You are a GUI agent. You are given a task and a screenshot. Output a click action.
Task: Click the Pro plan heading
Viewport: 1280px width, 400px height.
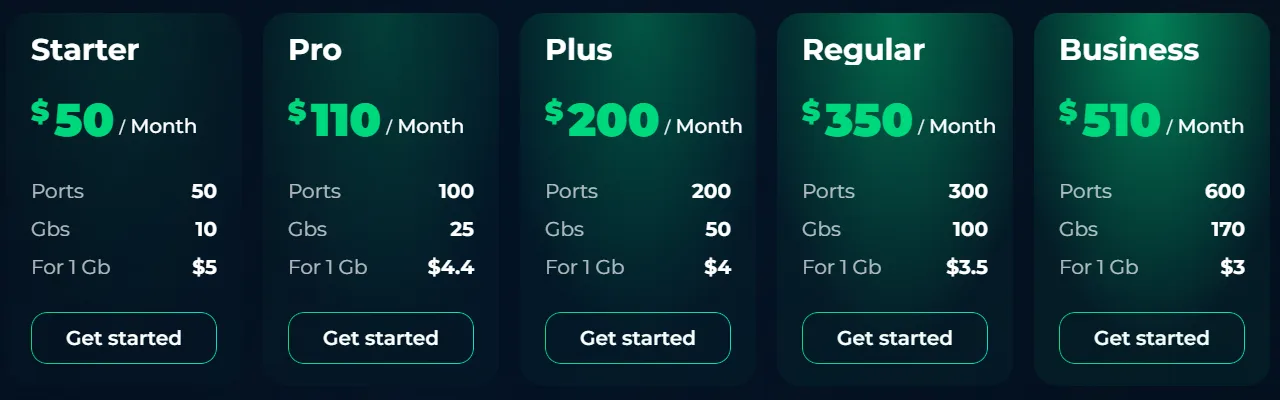[x=315, y=50]
